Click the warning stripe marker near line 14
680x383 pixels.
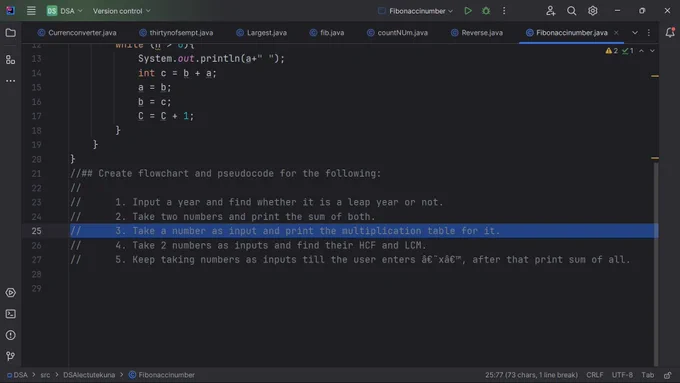pyautogui.click(x=655, y=76)
